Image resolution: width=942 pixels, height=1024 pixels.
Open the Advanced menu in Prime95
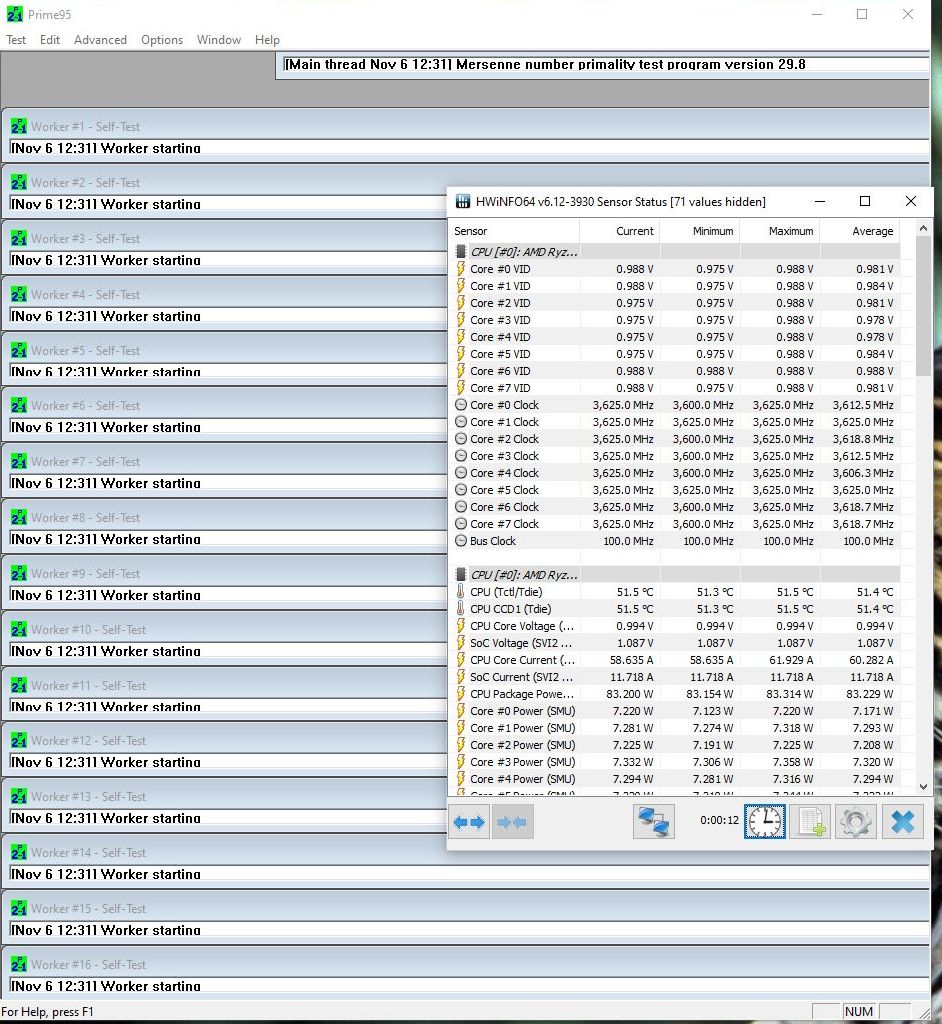coord(100,40)
